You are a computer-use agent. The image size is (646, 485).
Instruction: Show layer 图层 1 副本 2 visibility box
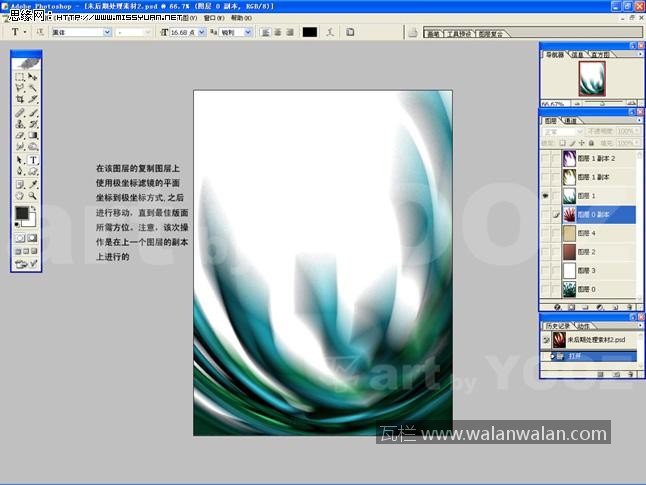(545, 159)
